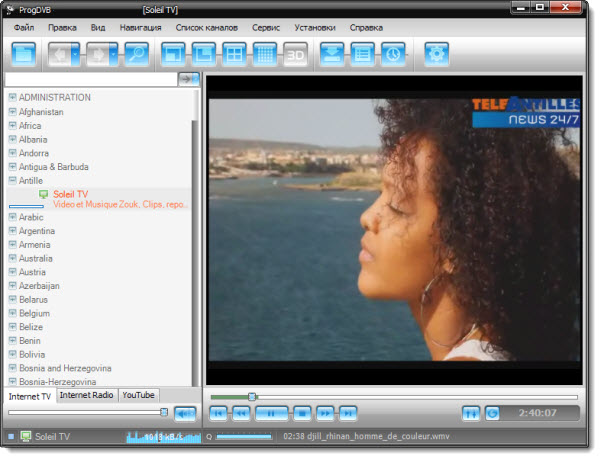
Task: Switch to the YouTube tab
Action: pos(138,395)
